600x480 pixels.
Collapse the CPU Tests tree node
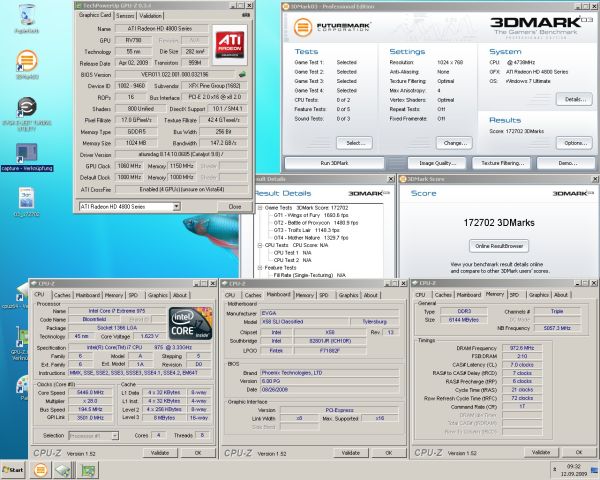[x=259, y=243]
